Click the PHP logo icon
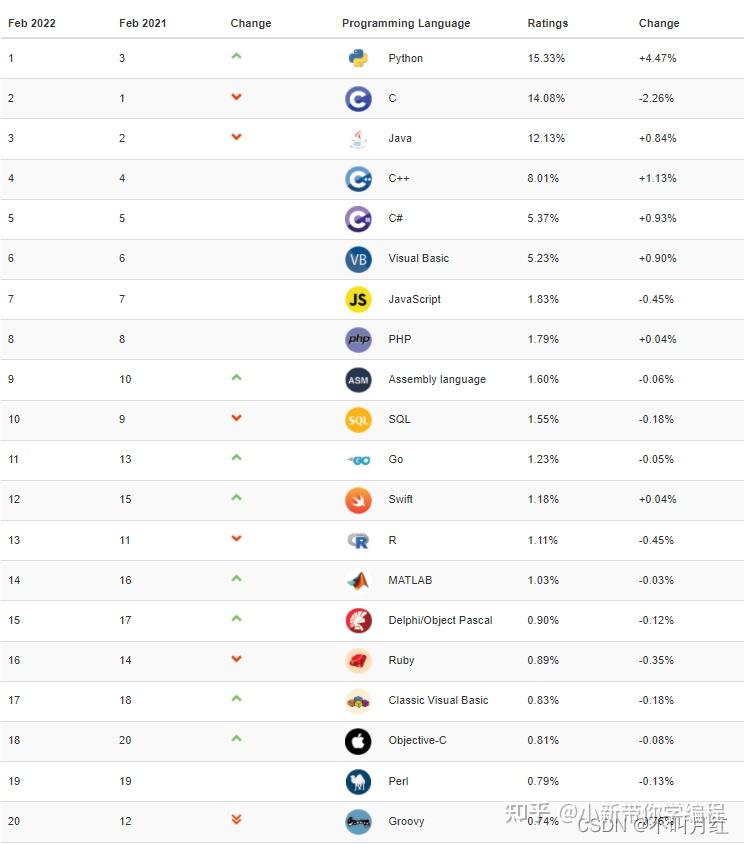Screen dimensions: 744x844 point(358,339)
